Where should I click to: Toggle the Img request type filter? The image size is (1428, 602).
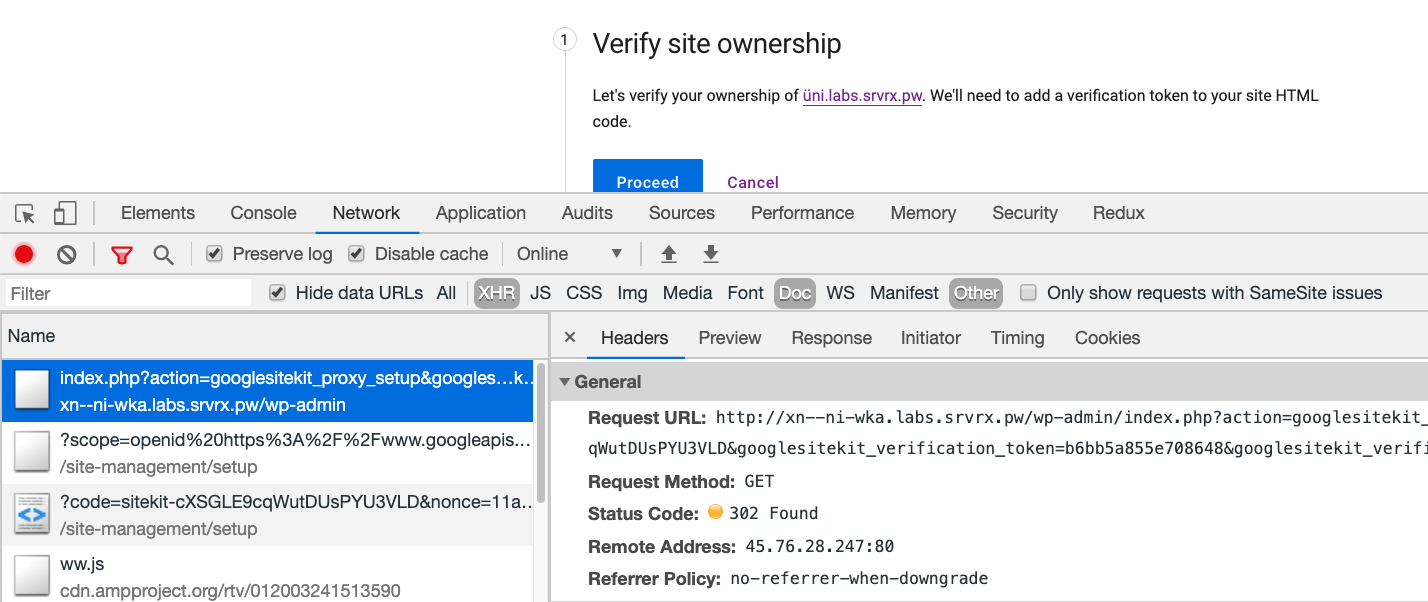coord(632,293)
